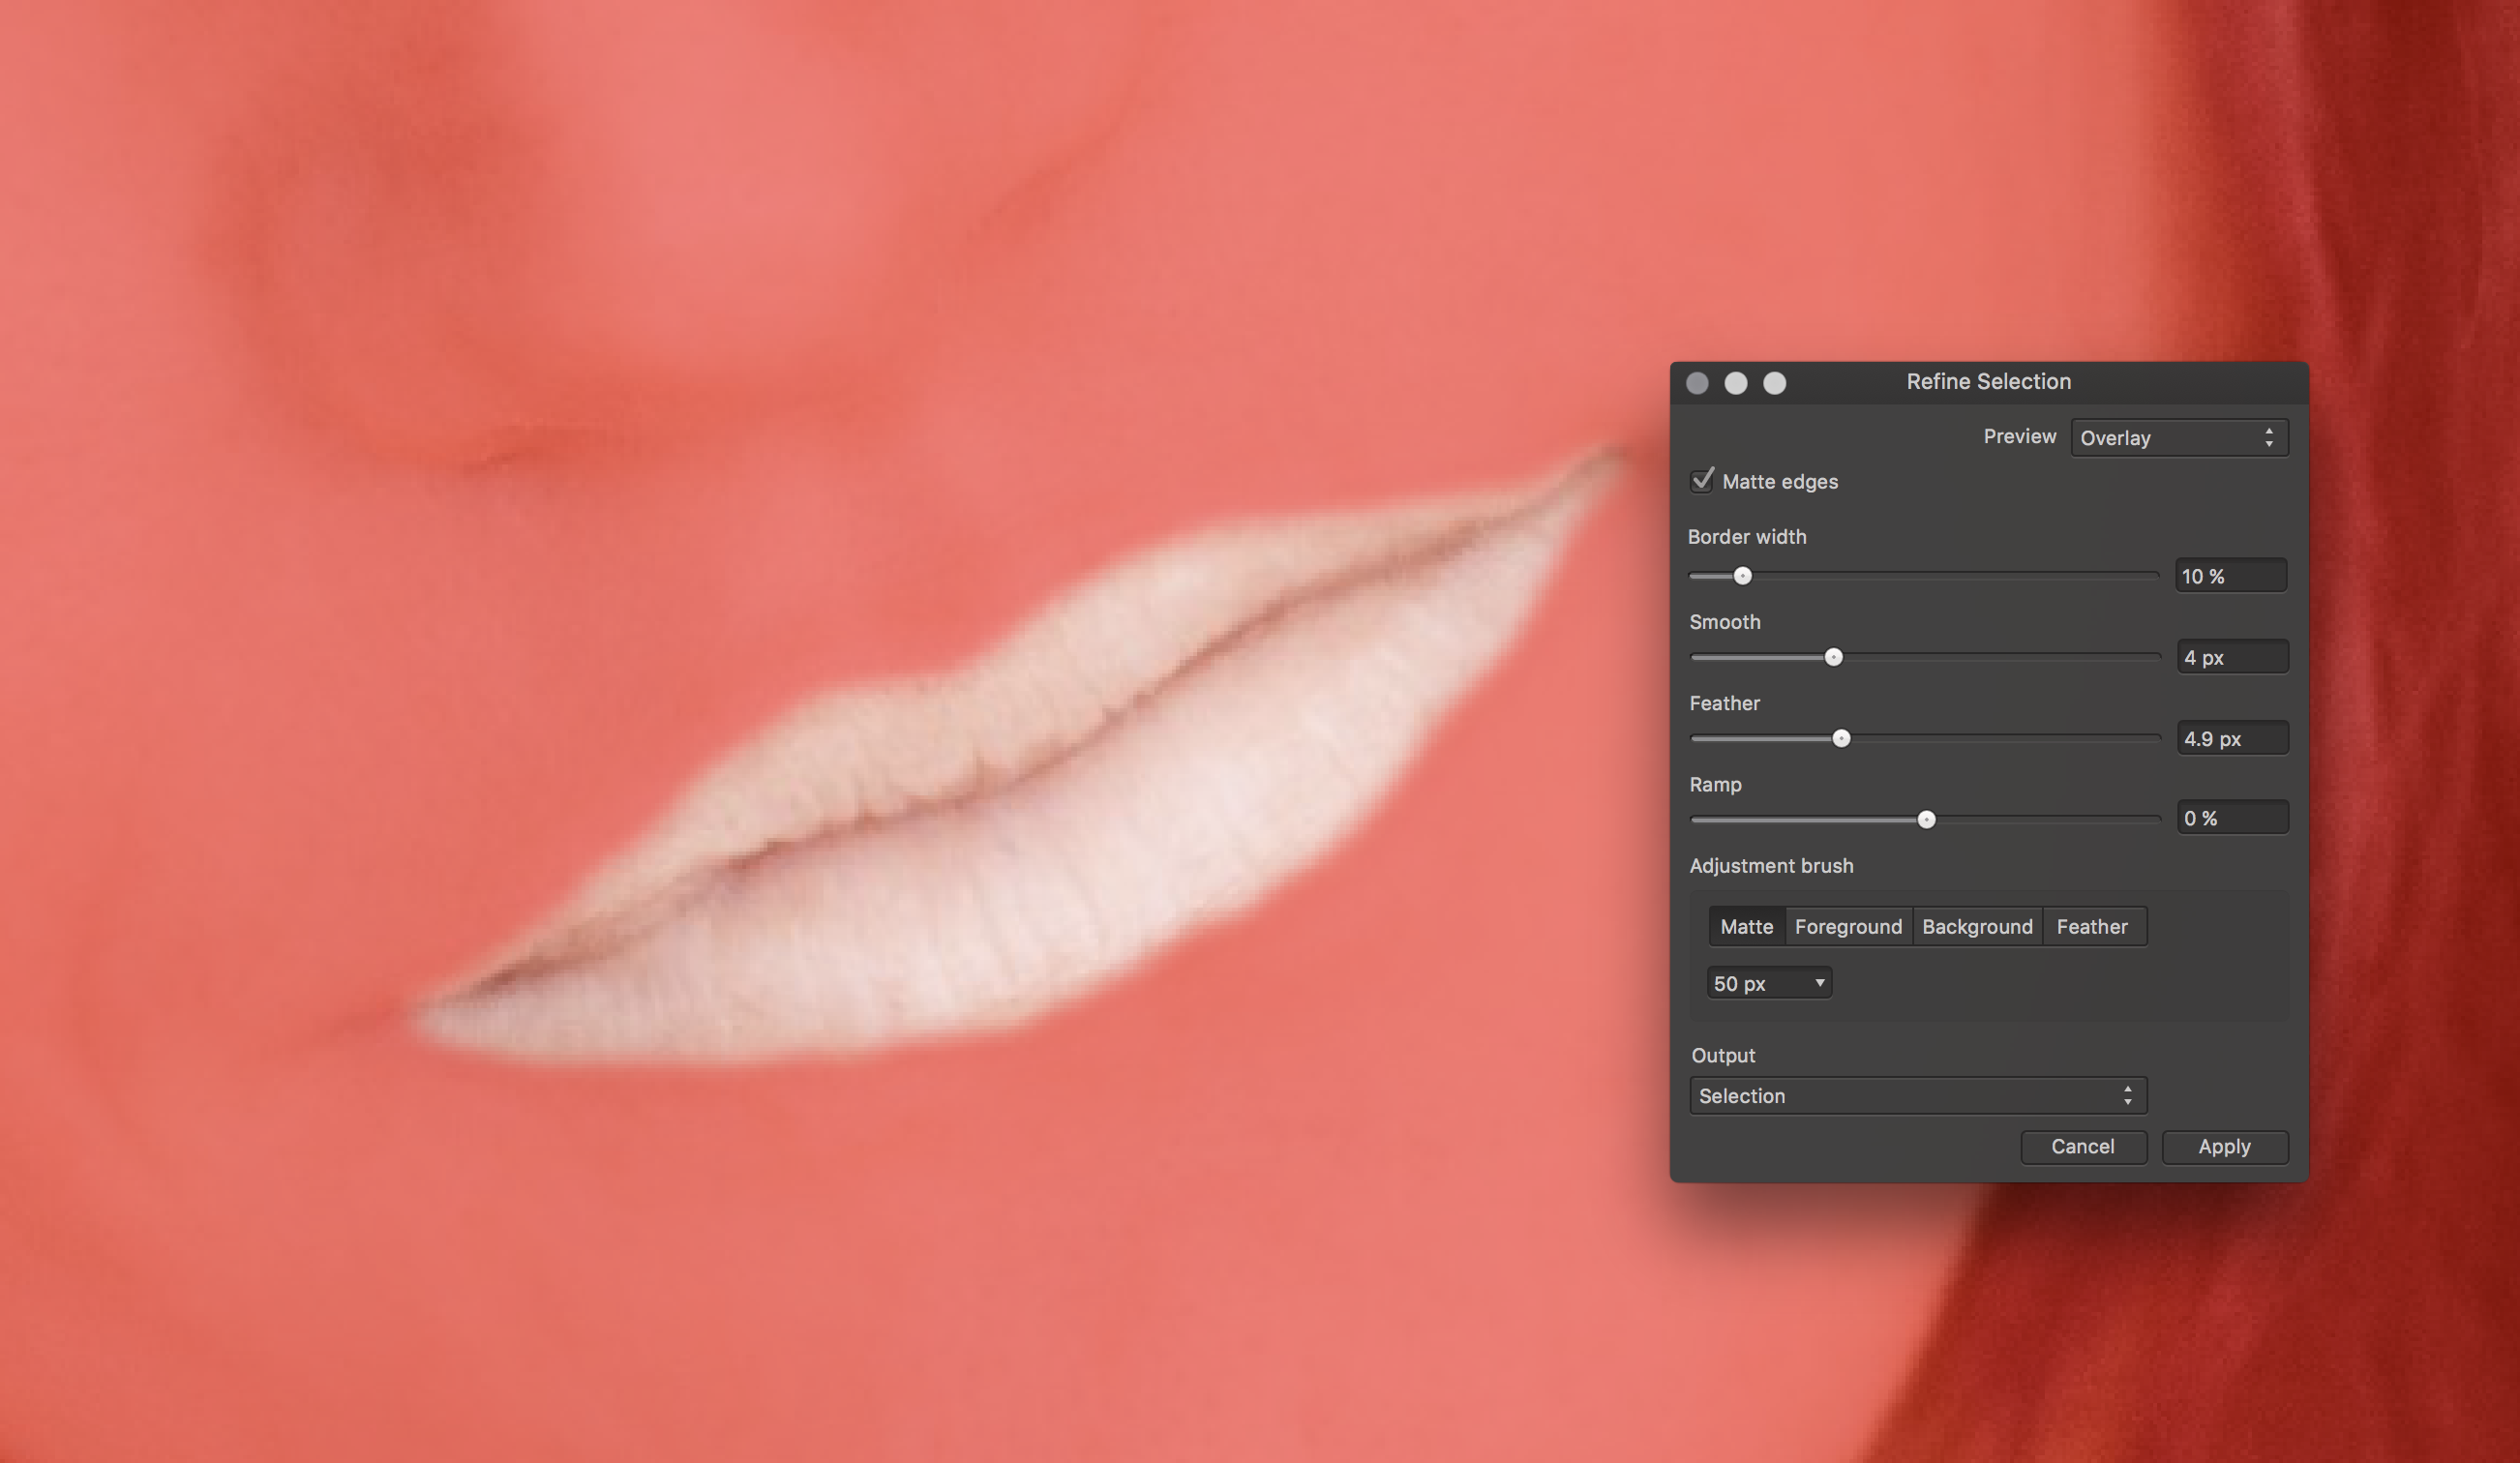Click the Smooth slider handle

click(1833, 657)
